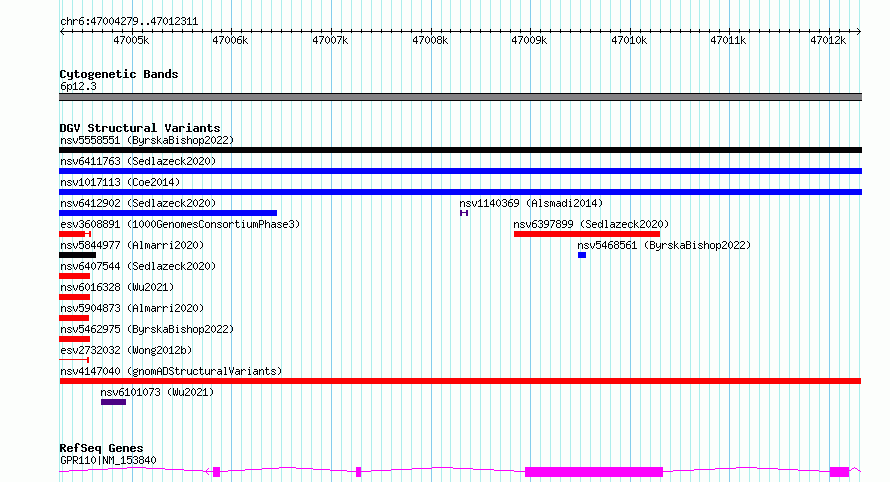Click the 47005k ruler position
890x482 pixels.
[131, 40]
